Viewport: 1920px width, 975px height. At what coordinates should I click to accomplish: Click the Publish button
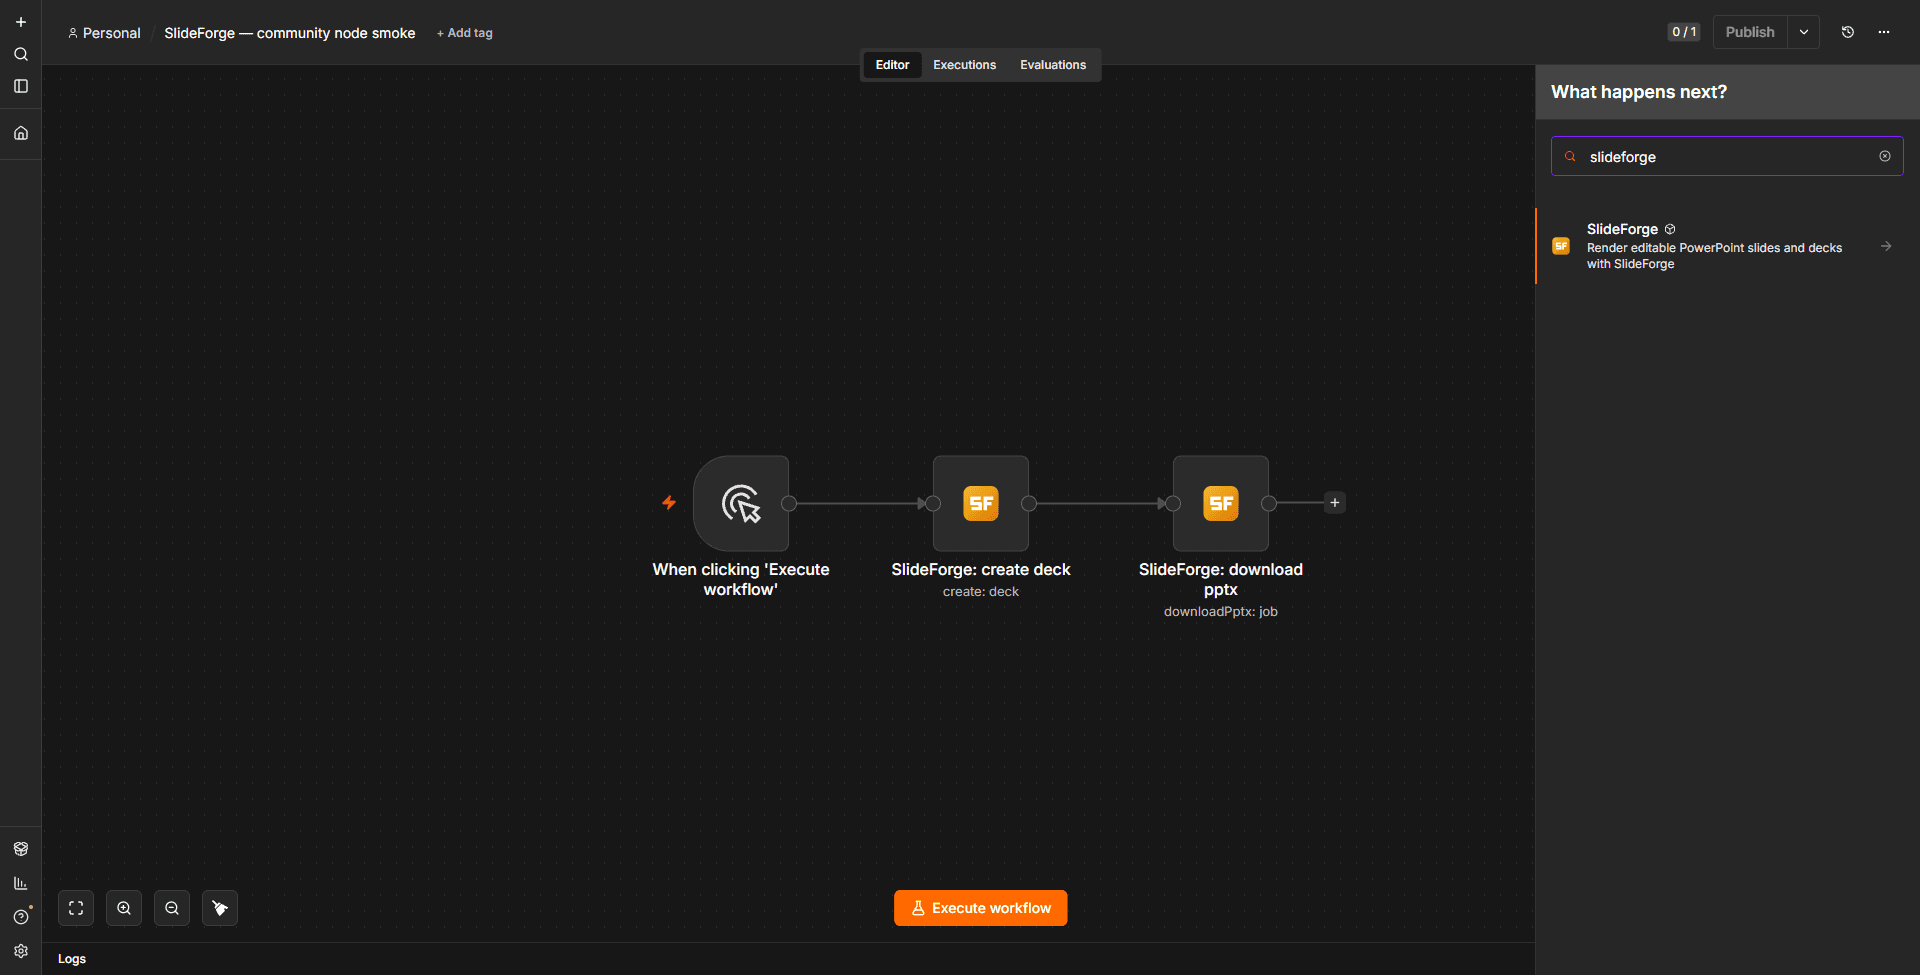click(x=1750, y=32)
